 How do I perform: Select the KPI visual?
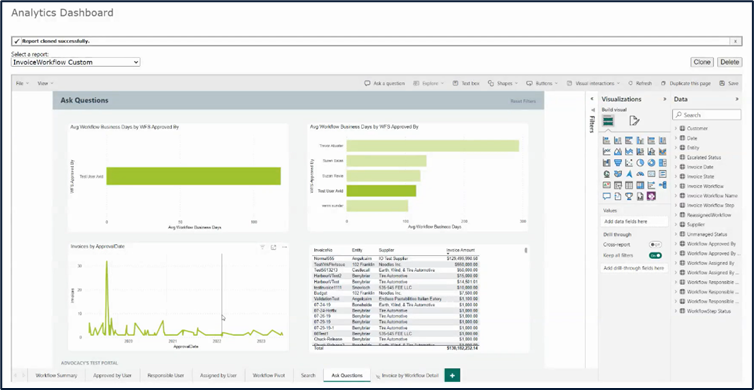607,185
